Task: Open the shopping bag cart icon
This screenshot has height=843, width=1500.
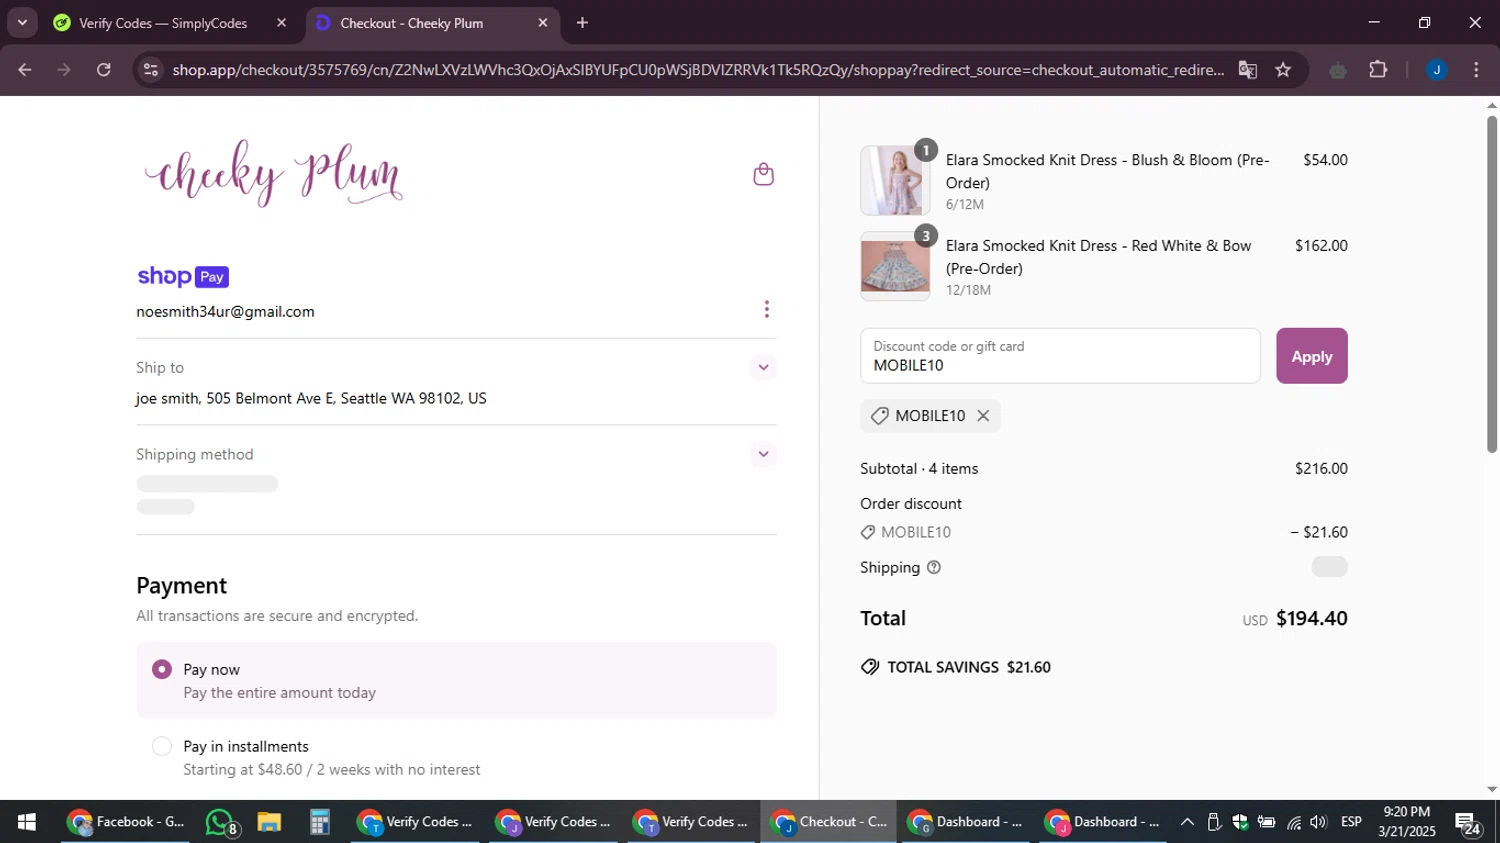Action: click(763, 174)
